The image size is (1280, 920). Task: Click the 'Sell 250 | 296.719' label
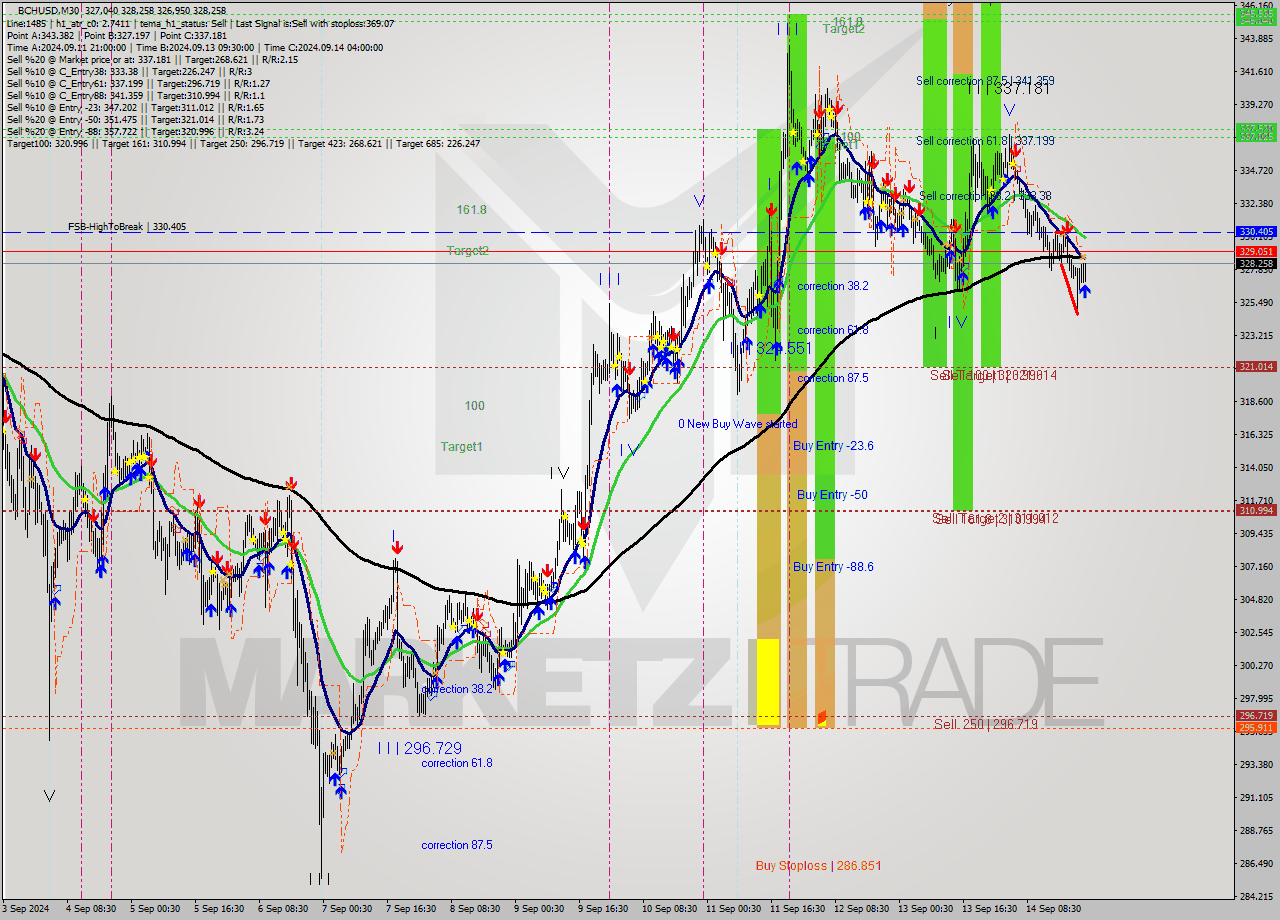[986, 724]
